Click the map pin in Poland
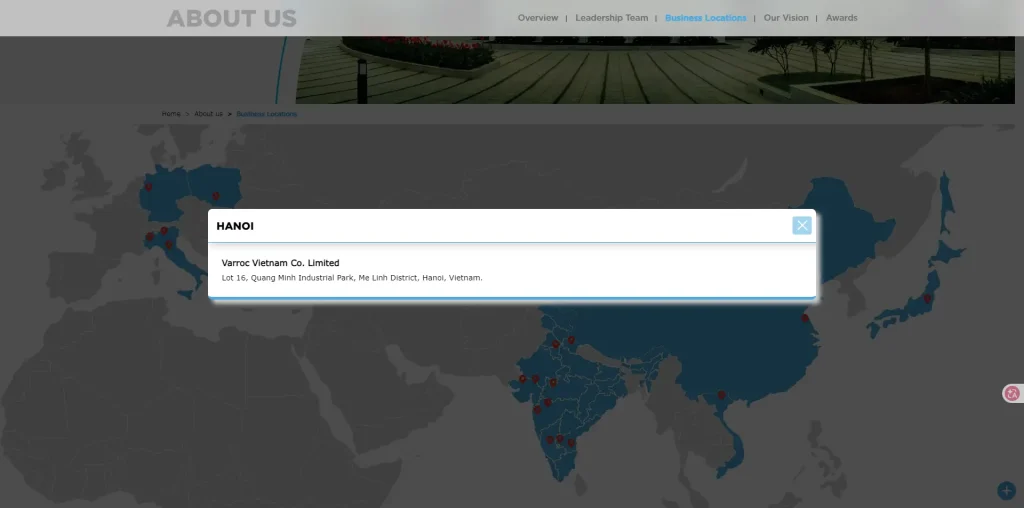The width and height of the screenshot is (1024, 508). (216, 196)
